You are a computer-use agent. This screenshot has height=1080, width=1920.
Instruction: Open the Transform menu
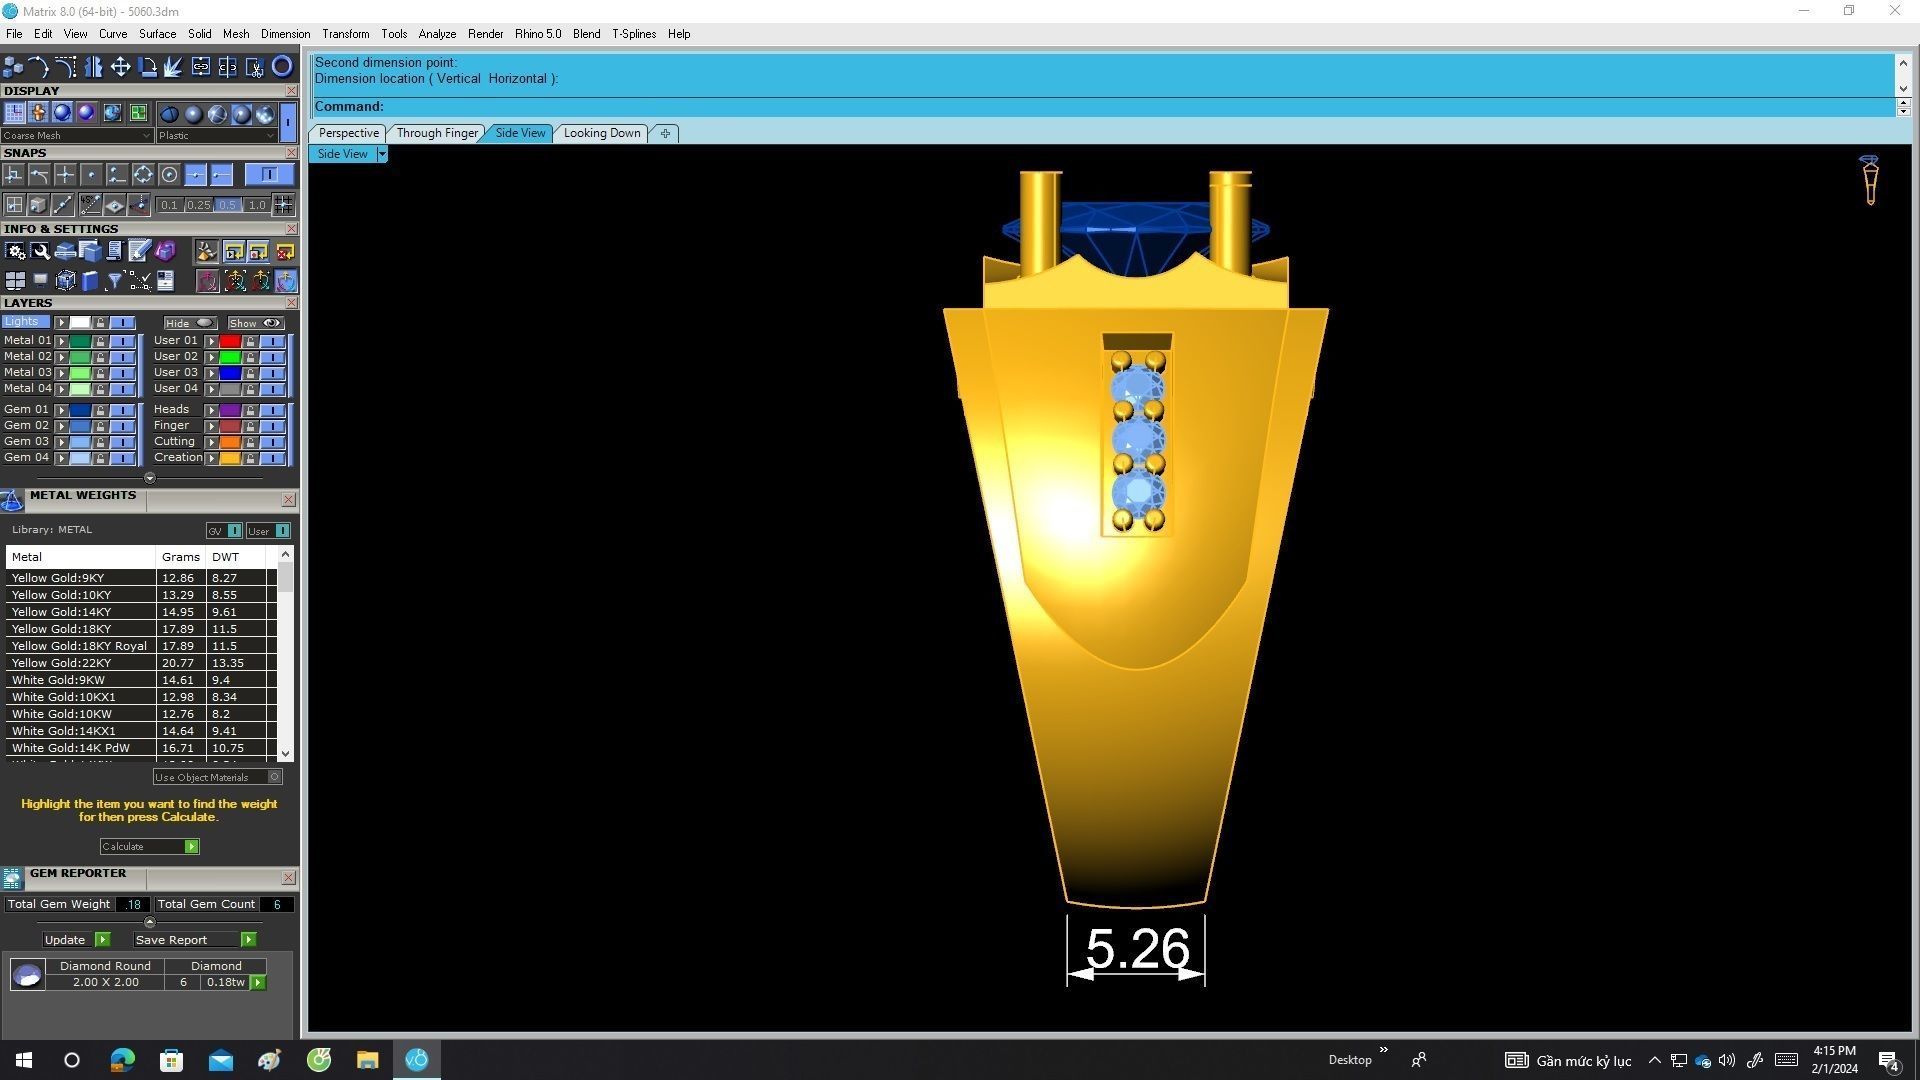(345, 34)
